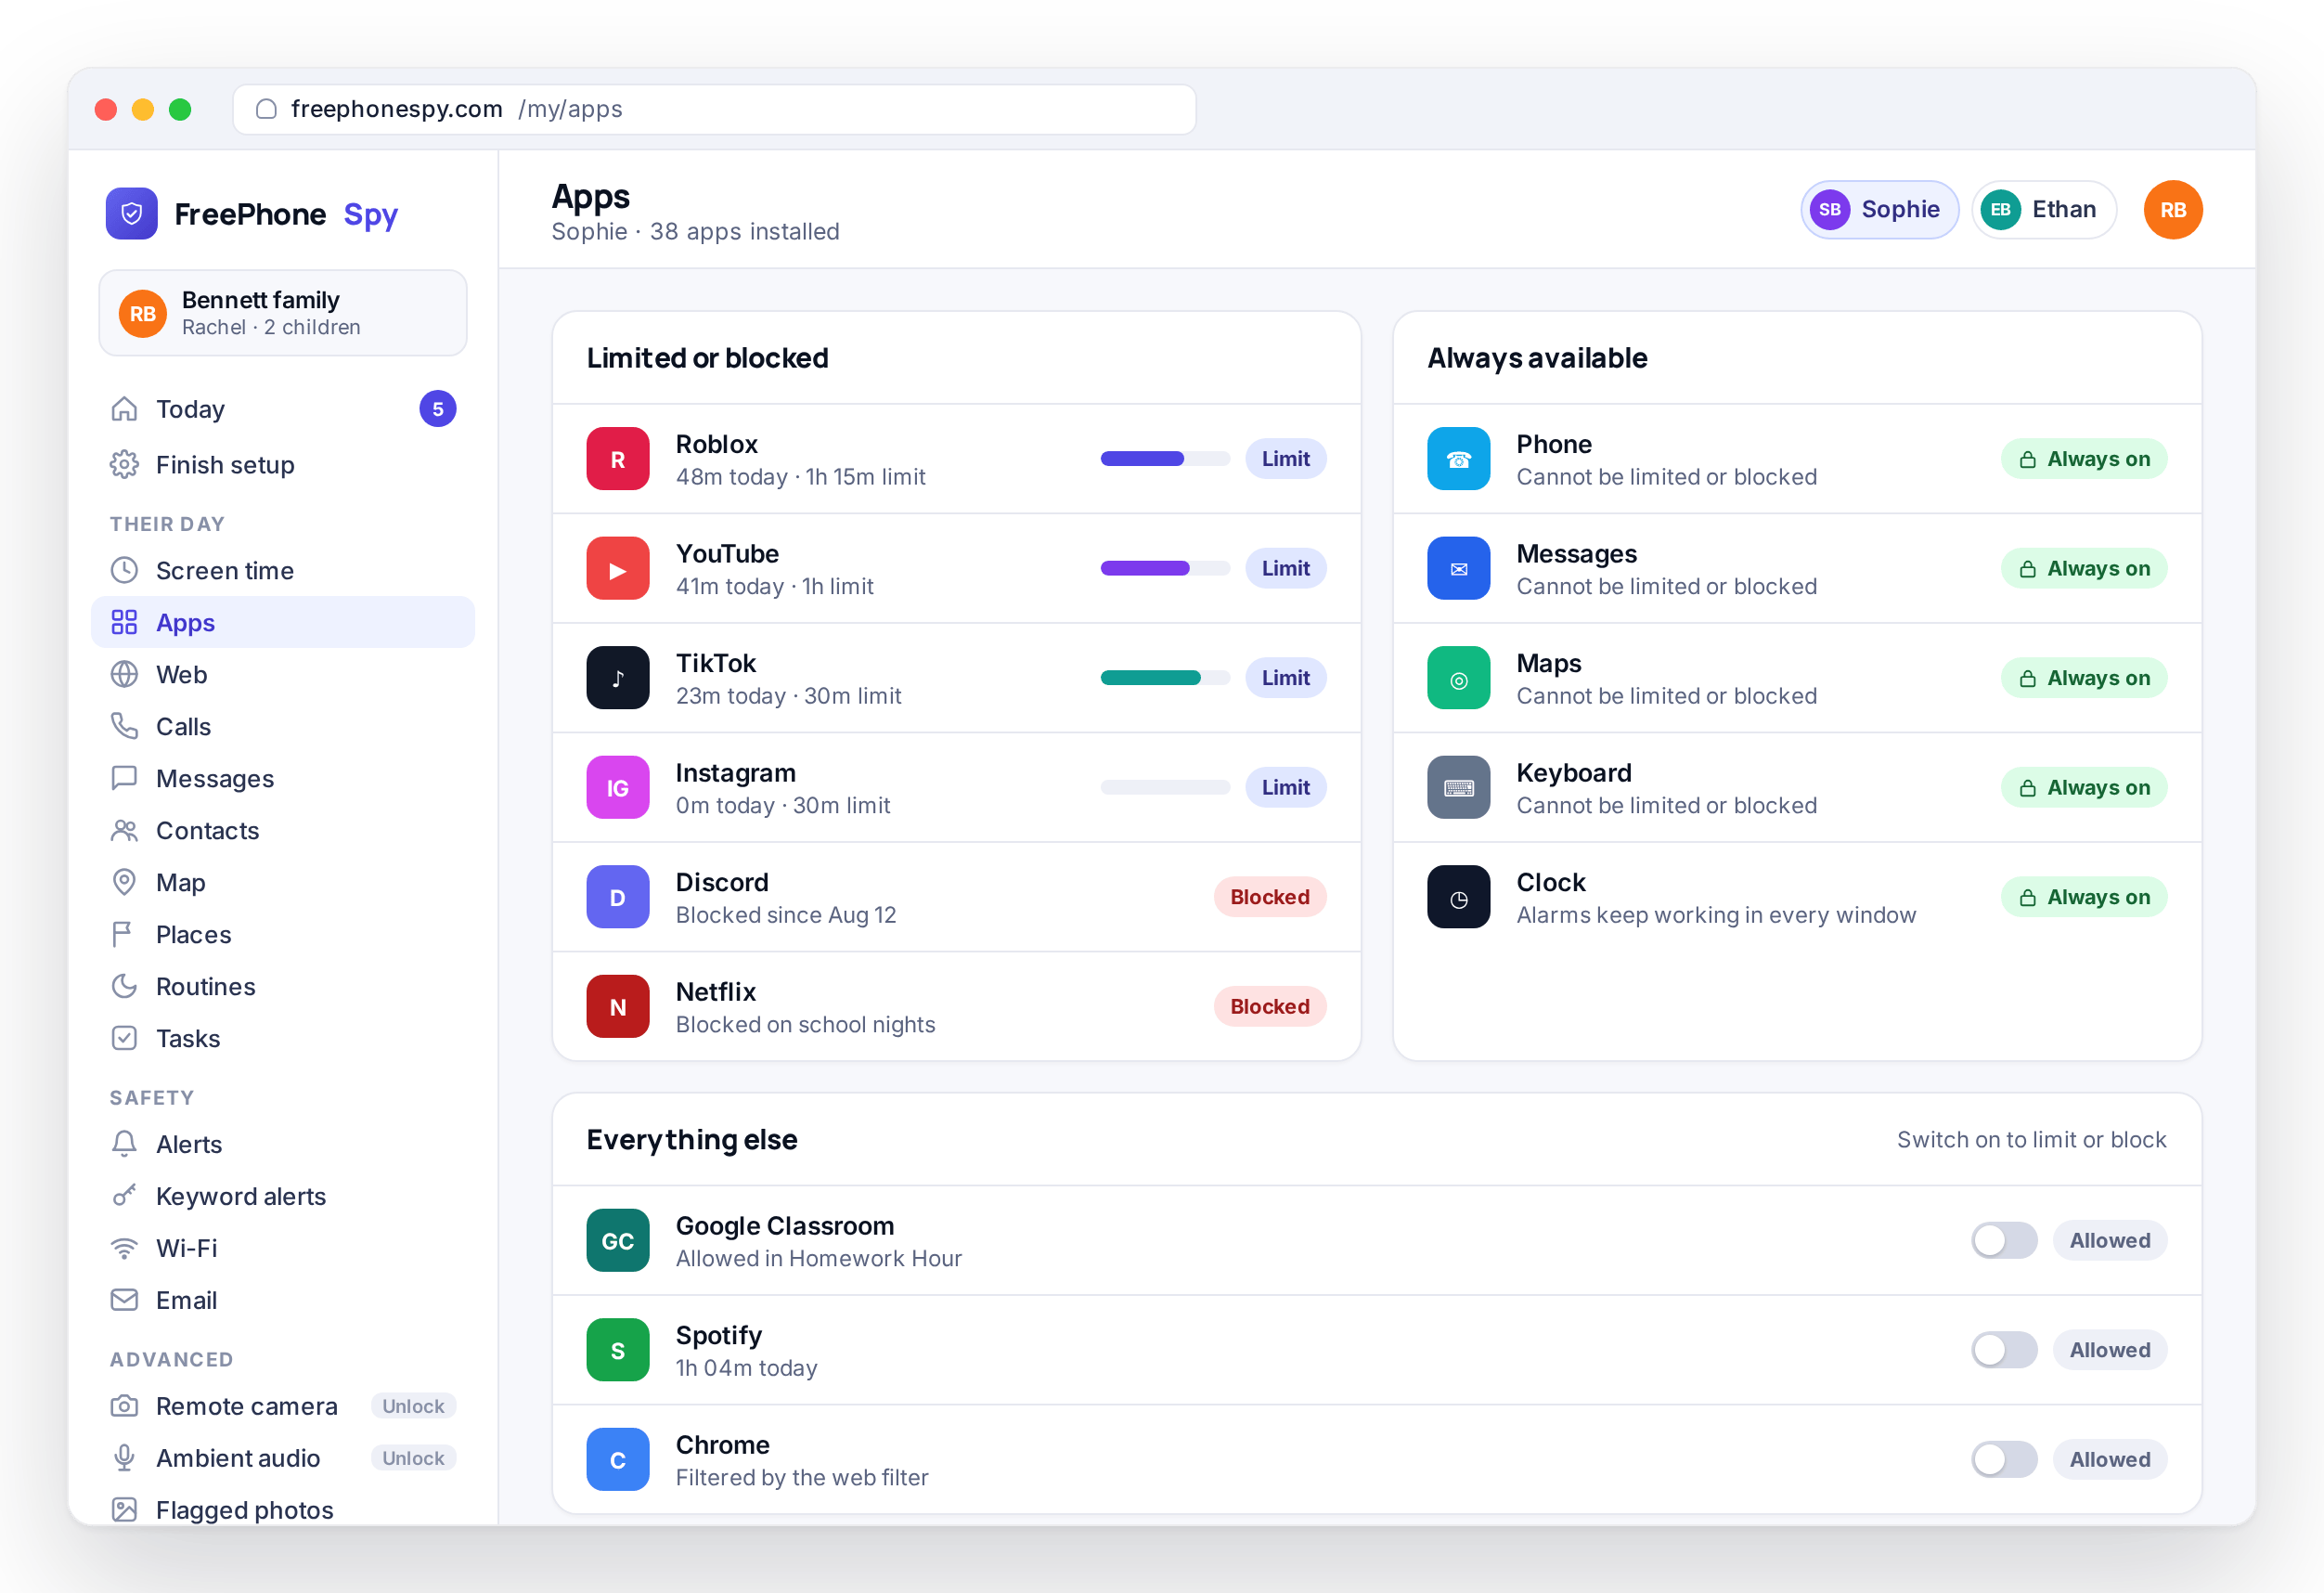This screenshot has width=2324, height=1593.
Task: Switch to Ethan's profile
Action: (x=2043, y=210)
